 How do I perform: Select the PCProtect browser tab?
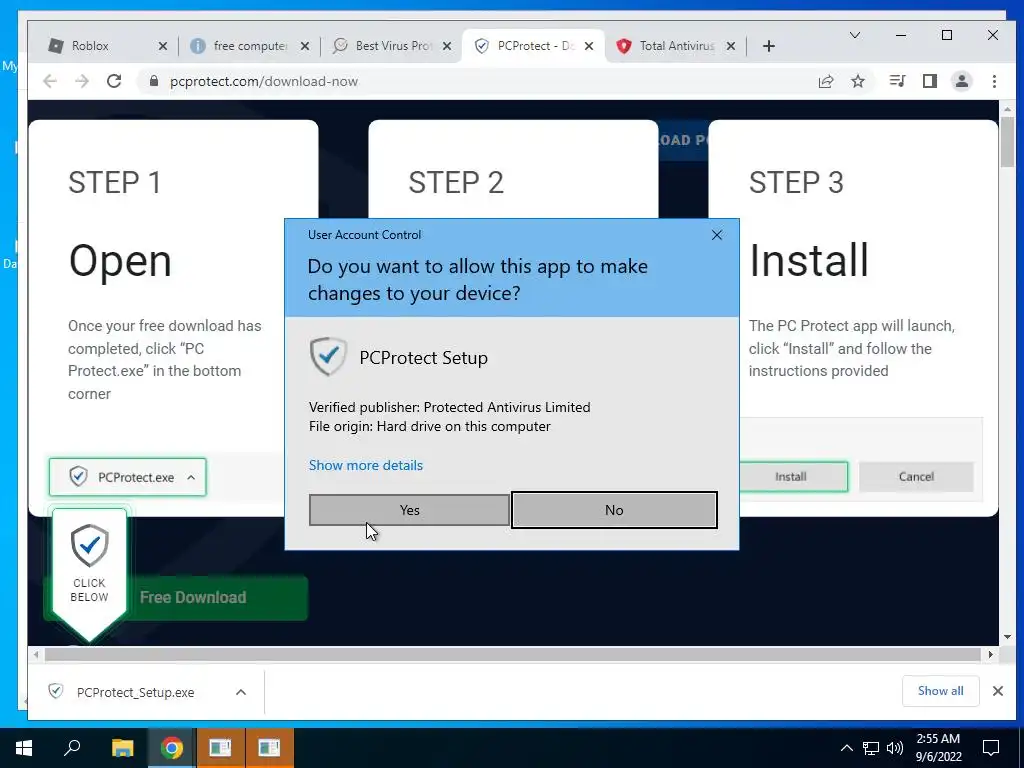(x=536, y=46)
